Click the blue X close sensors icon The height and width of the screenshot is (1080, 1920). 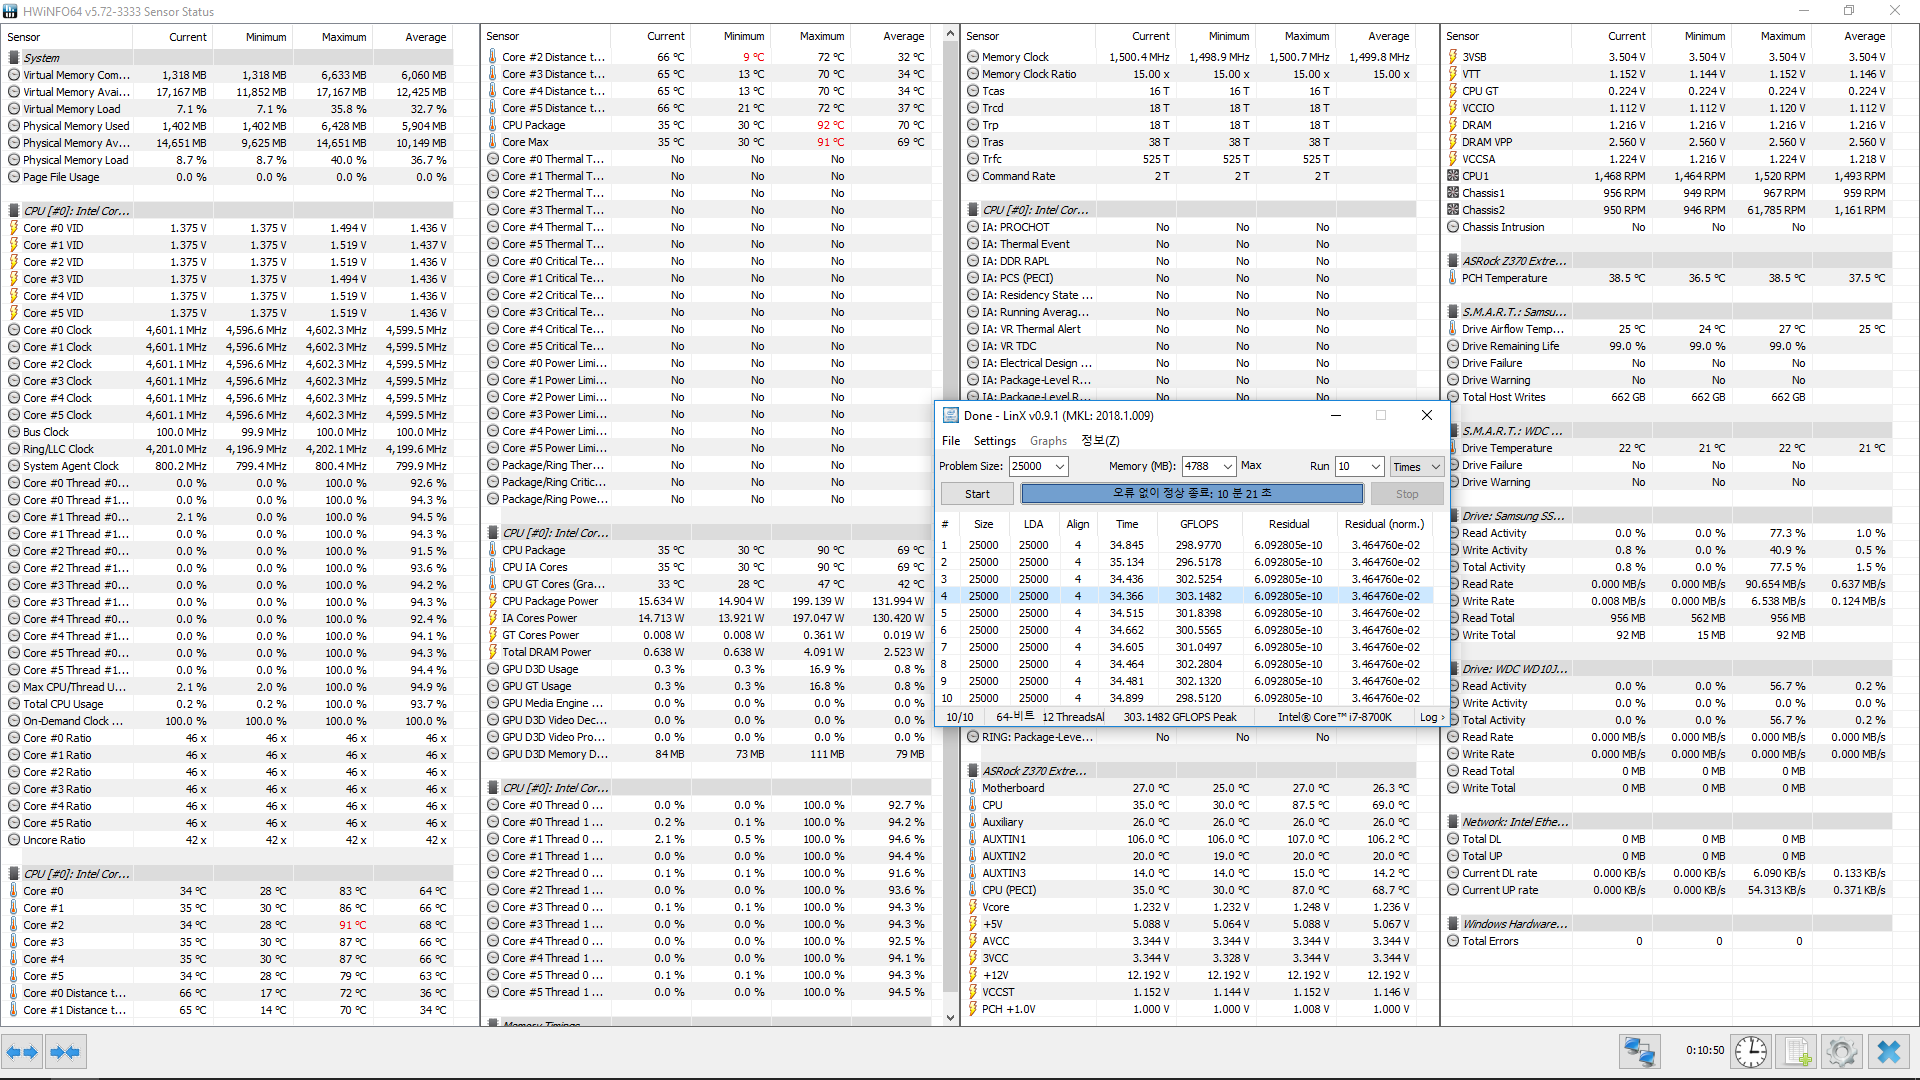pos(1889,1052)
